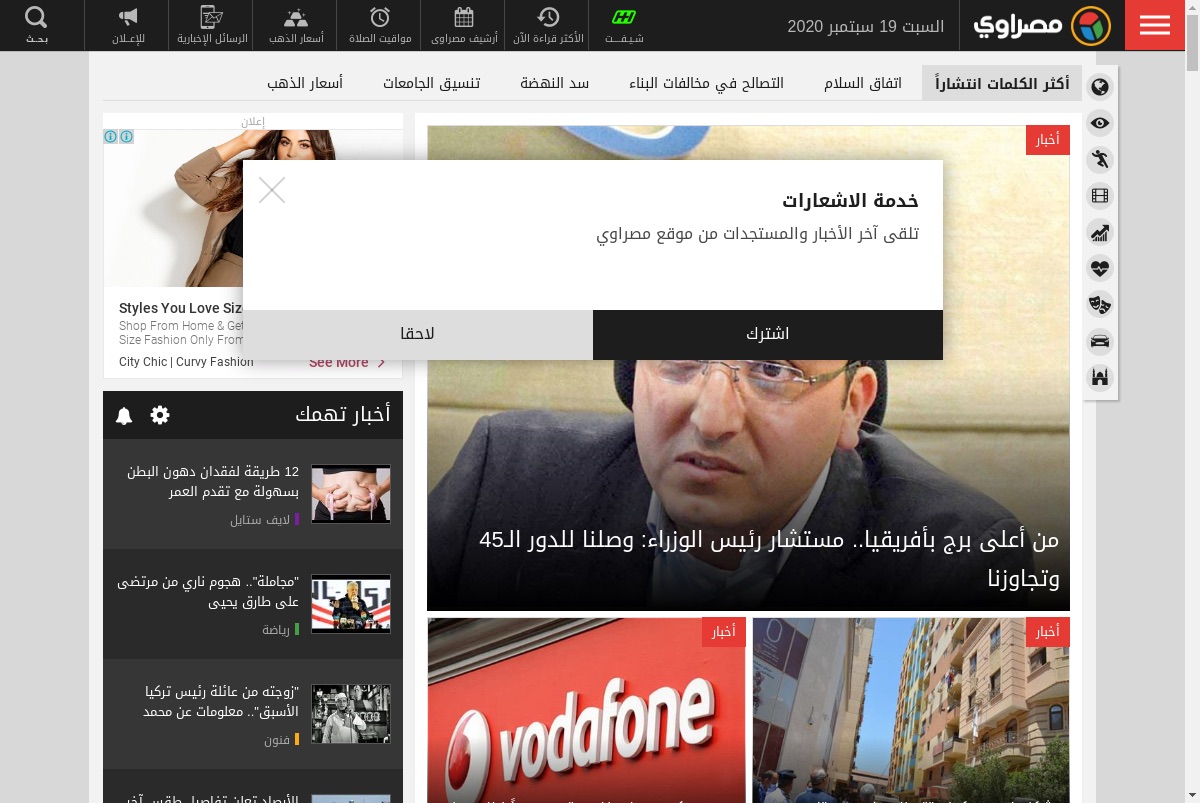Click the لايف ستايل category label
The image size is (1200, 803).
(x=260, y=520)
